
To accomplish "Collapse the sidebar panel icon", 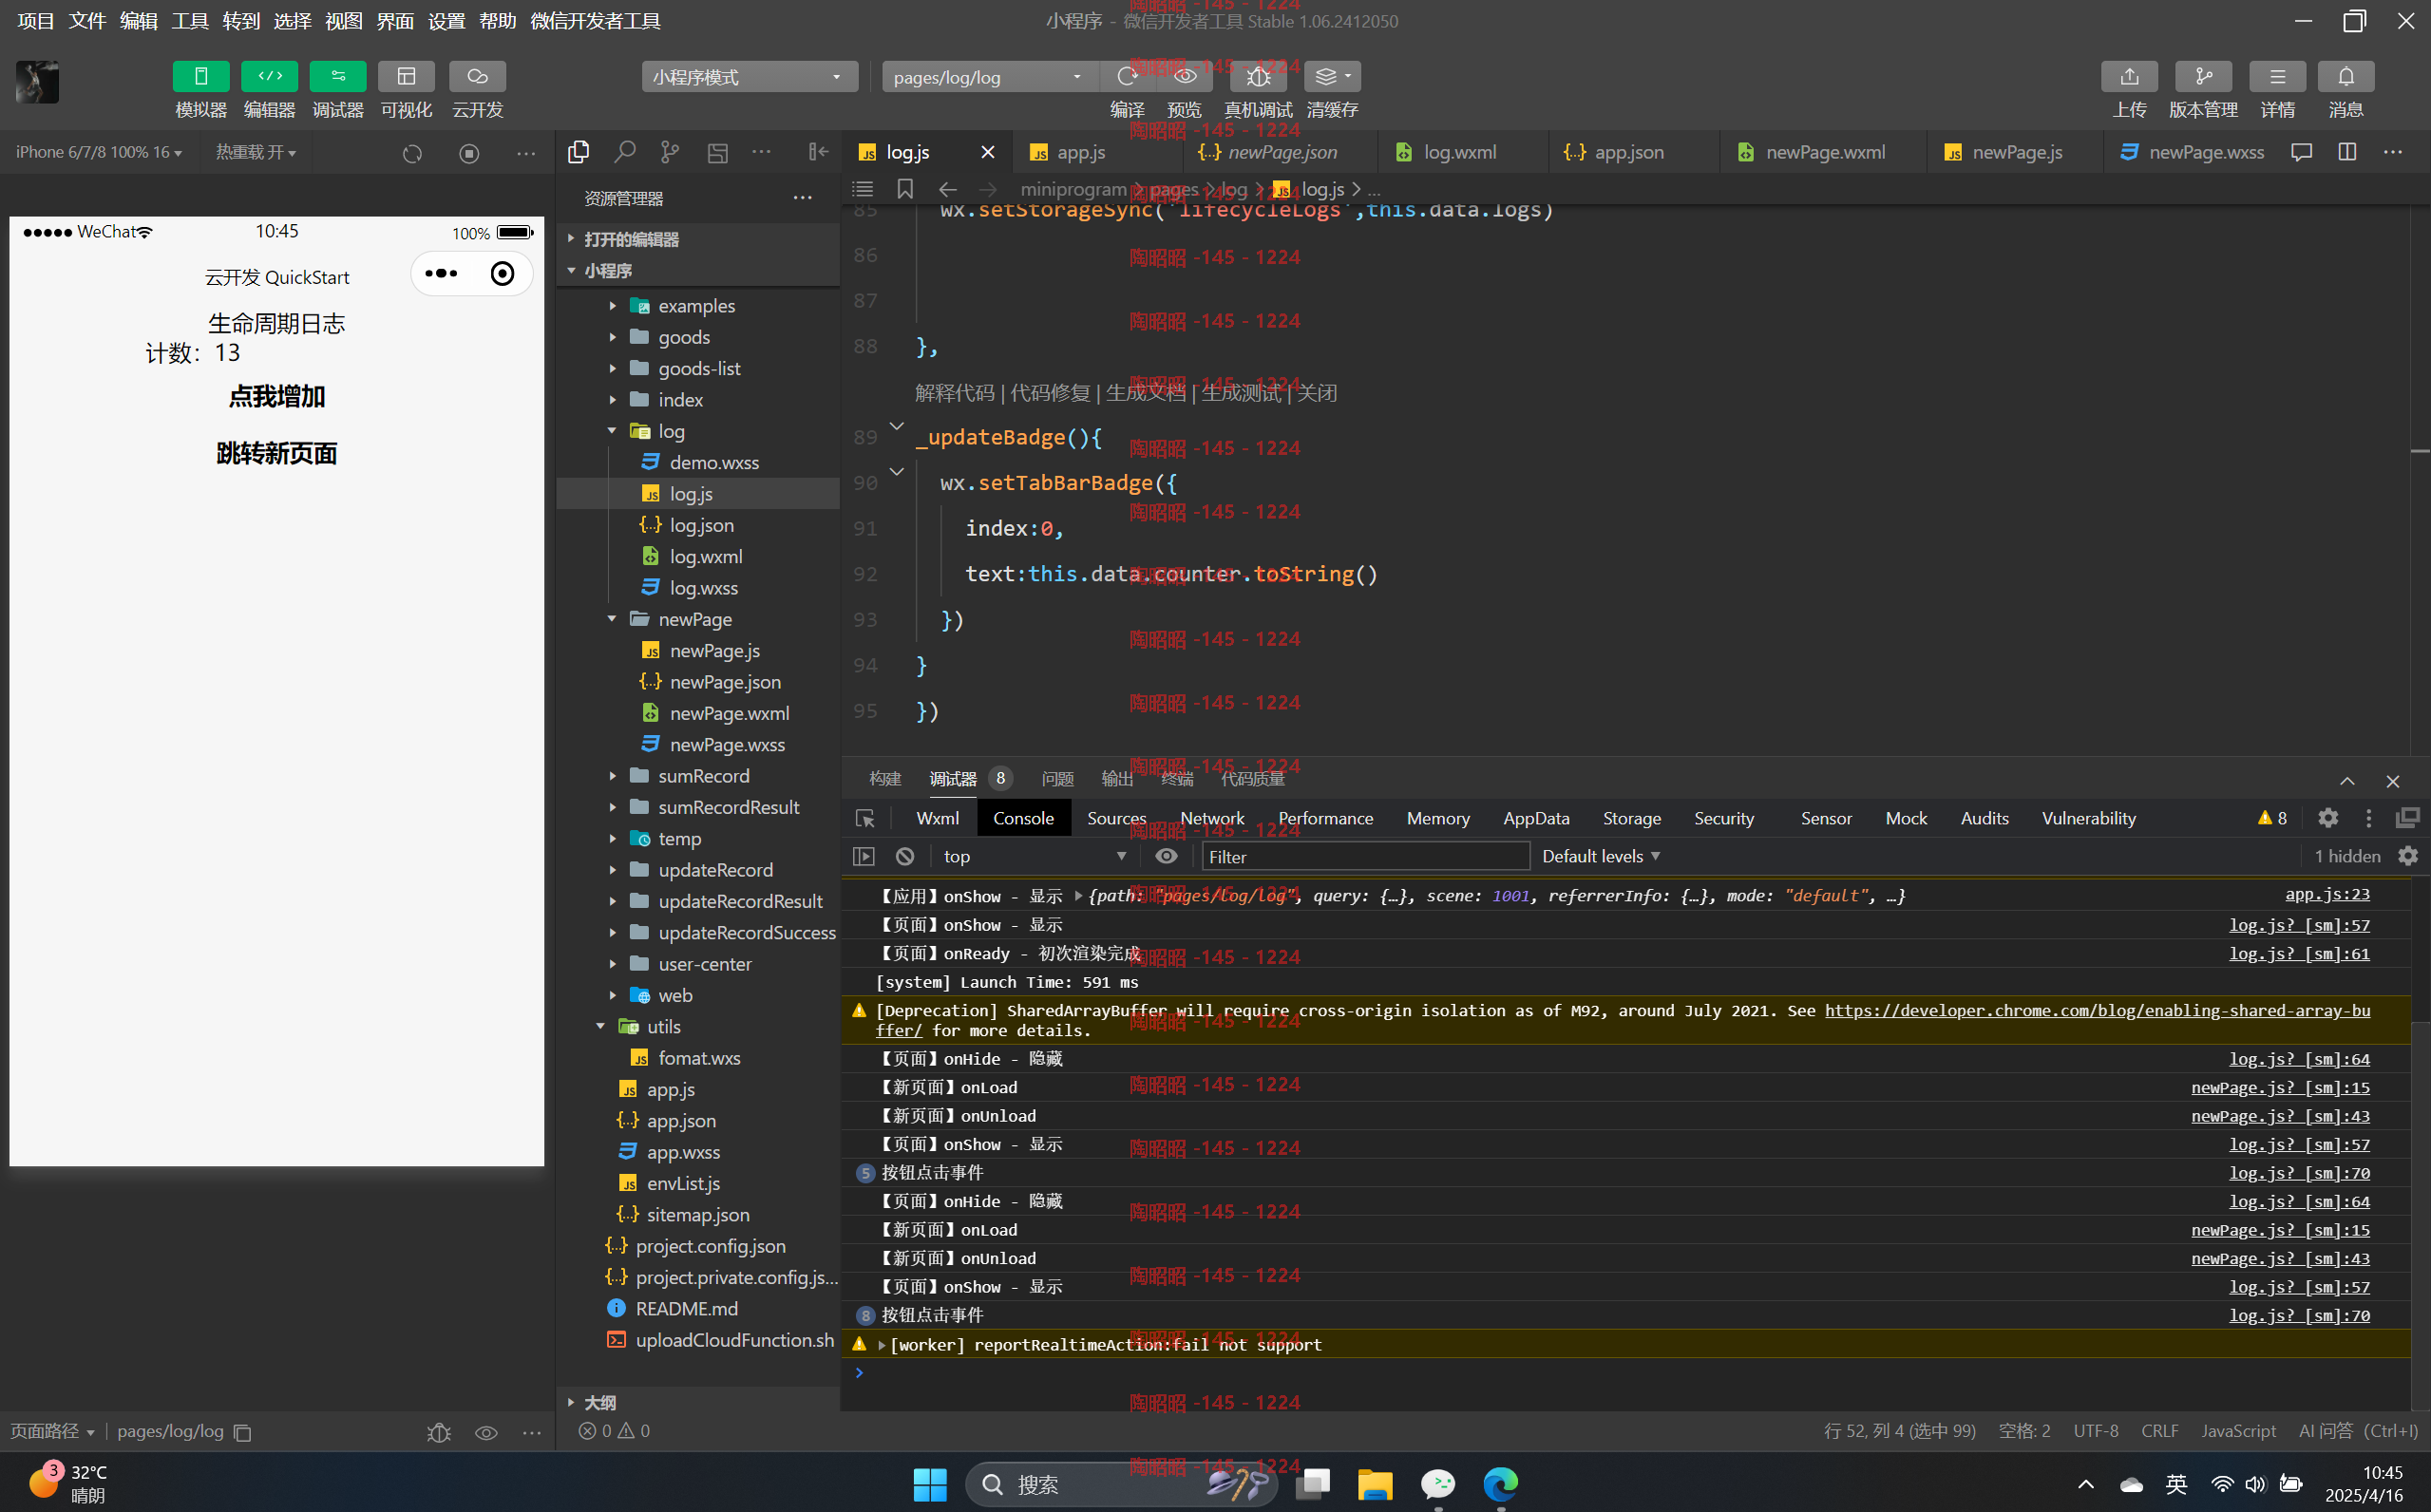I will pyautogui.click(x=818, y=152).
